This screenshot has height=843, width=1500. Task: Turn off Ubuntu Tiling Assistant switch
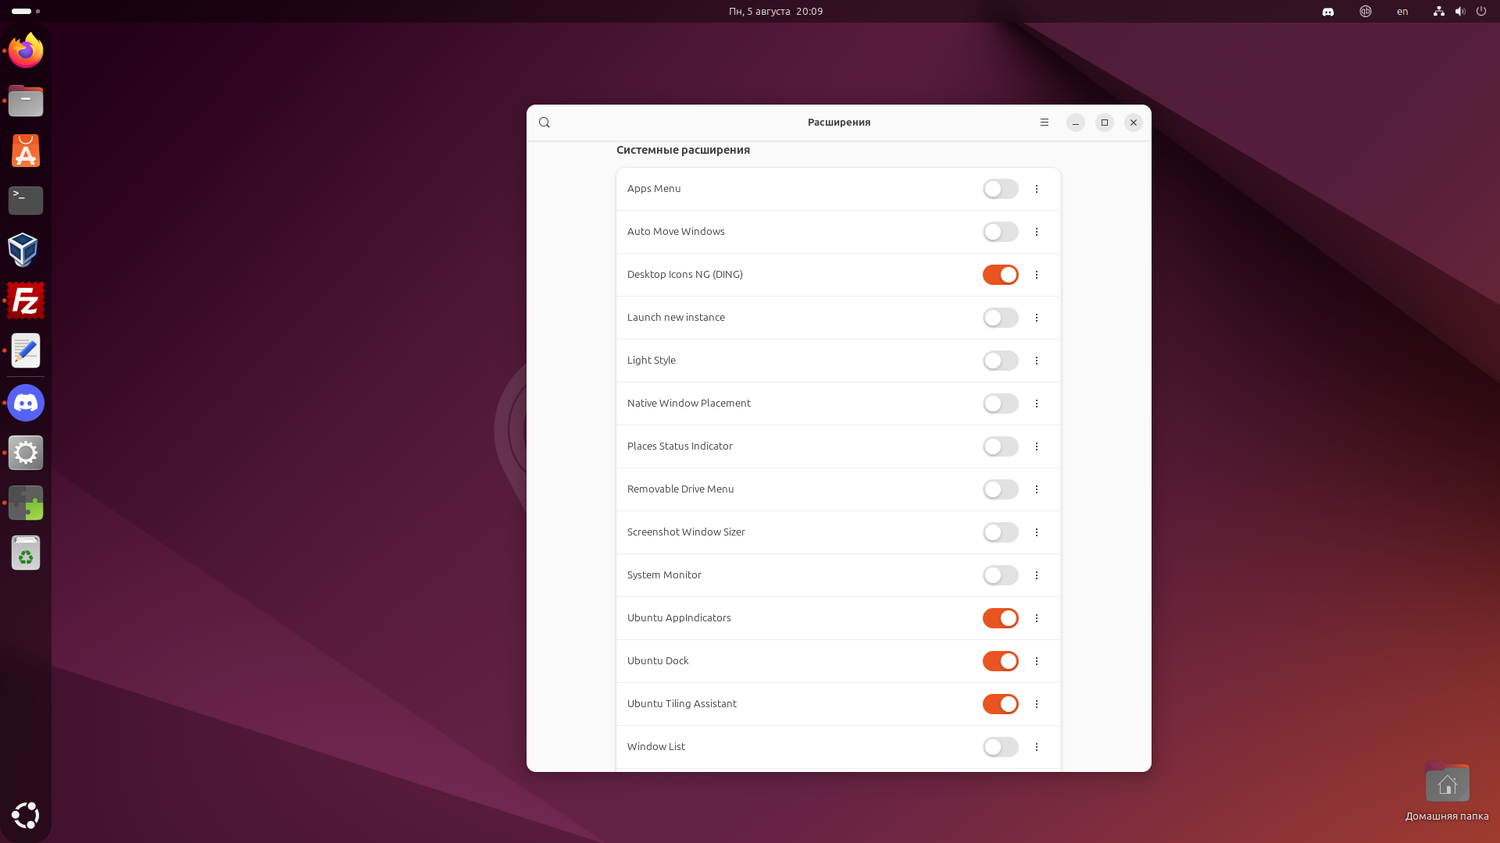click(1000, 704)
